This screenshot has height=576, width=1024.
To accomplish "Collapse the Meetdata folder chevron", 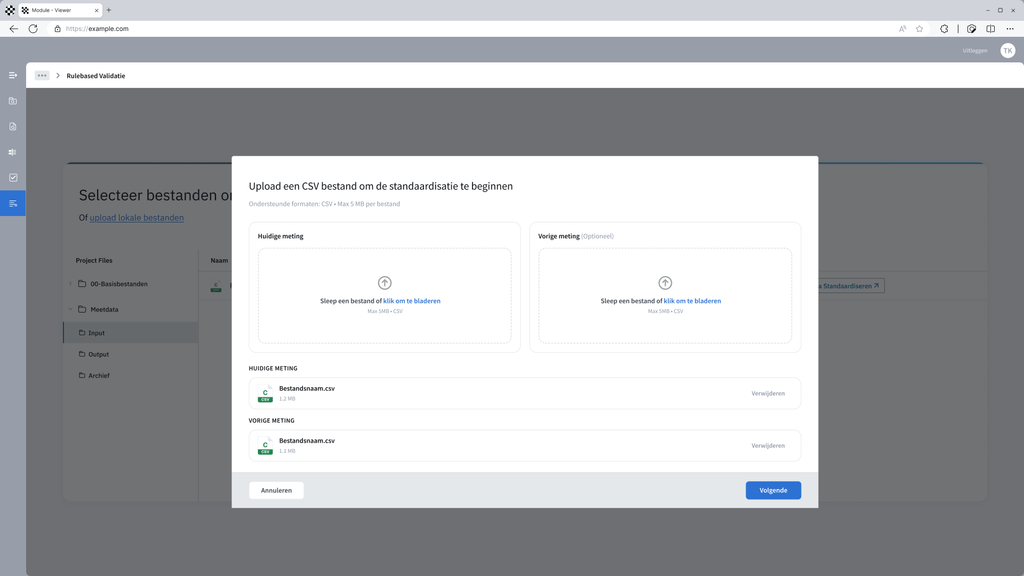I will [x=71, y=309].
